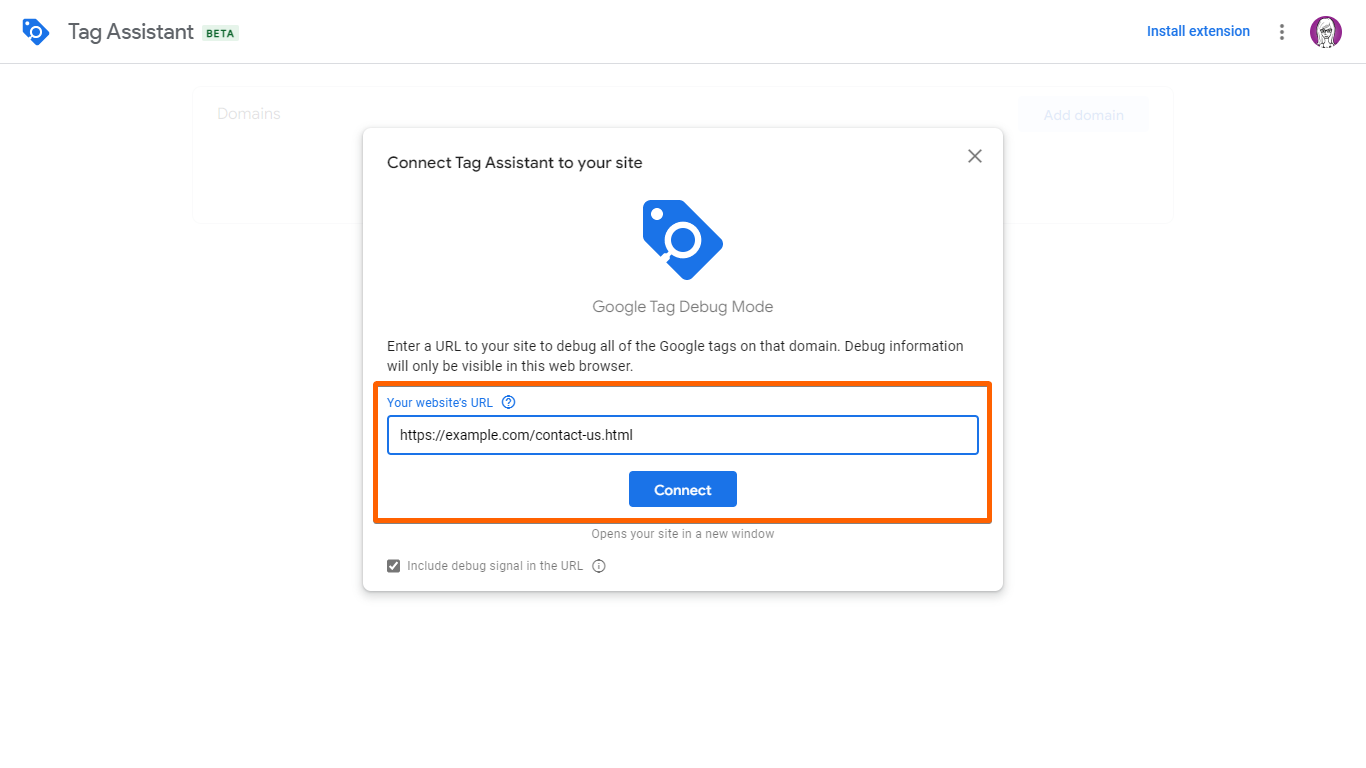Uncheck the Include debug signal checkbox
This screenshot has height=768, width=1366.
point(394,566)
